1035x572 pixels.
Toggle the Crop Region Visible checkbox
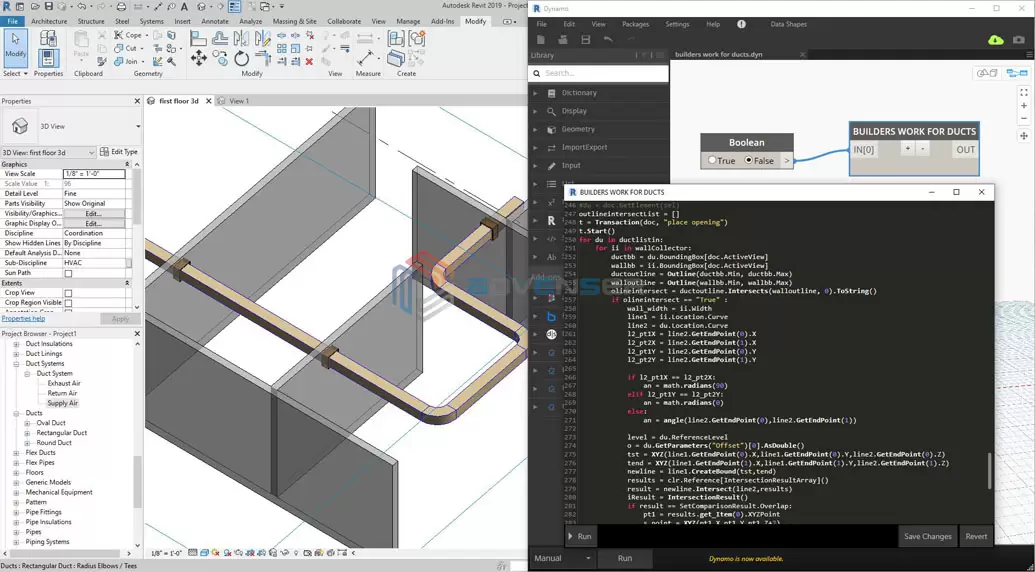click(68, 303)
